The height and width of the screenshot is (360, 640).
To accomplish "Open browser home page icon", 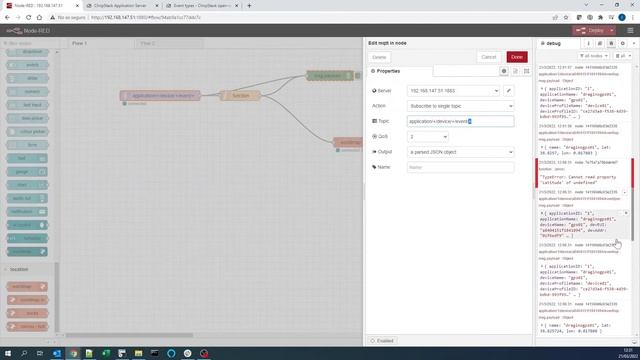I will click(x=39, y=17).
